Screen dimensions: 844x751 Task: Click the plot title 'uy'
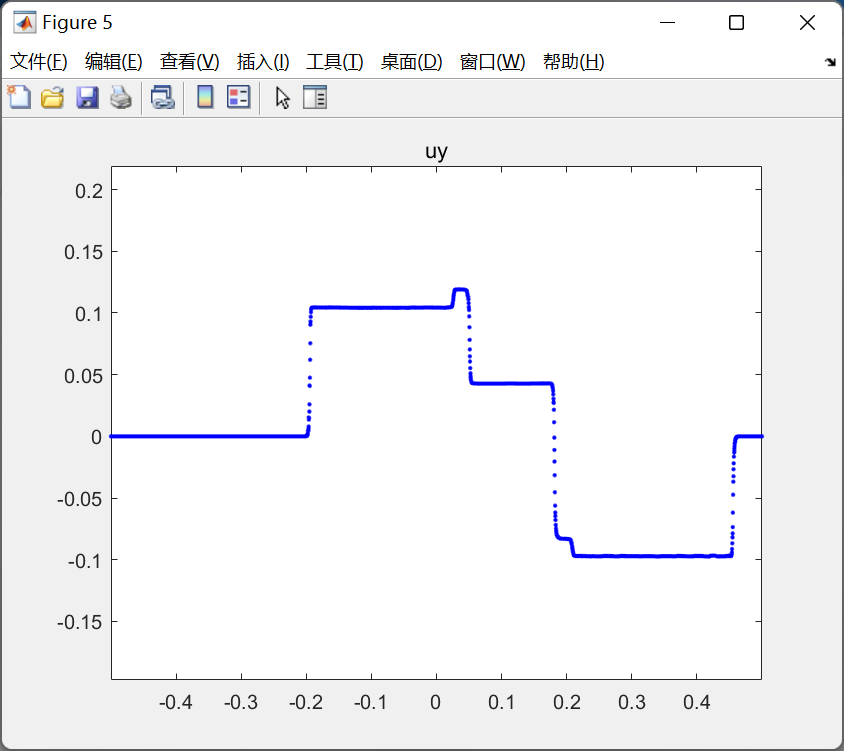pyautogui.click(x=437, y=151)
